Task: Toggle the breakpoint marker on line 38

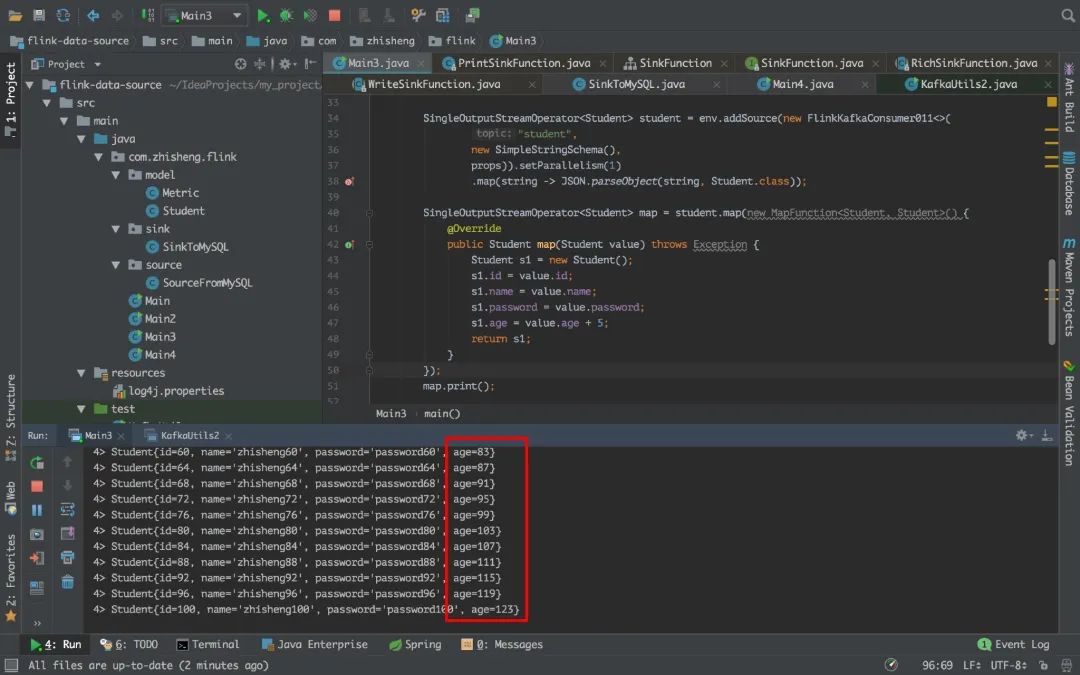Action: pos(348,182)
